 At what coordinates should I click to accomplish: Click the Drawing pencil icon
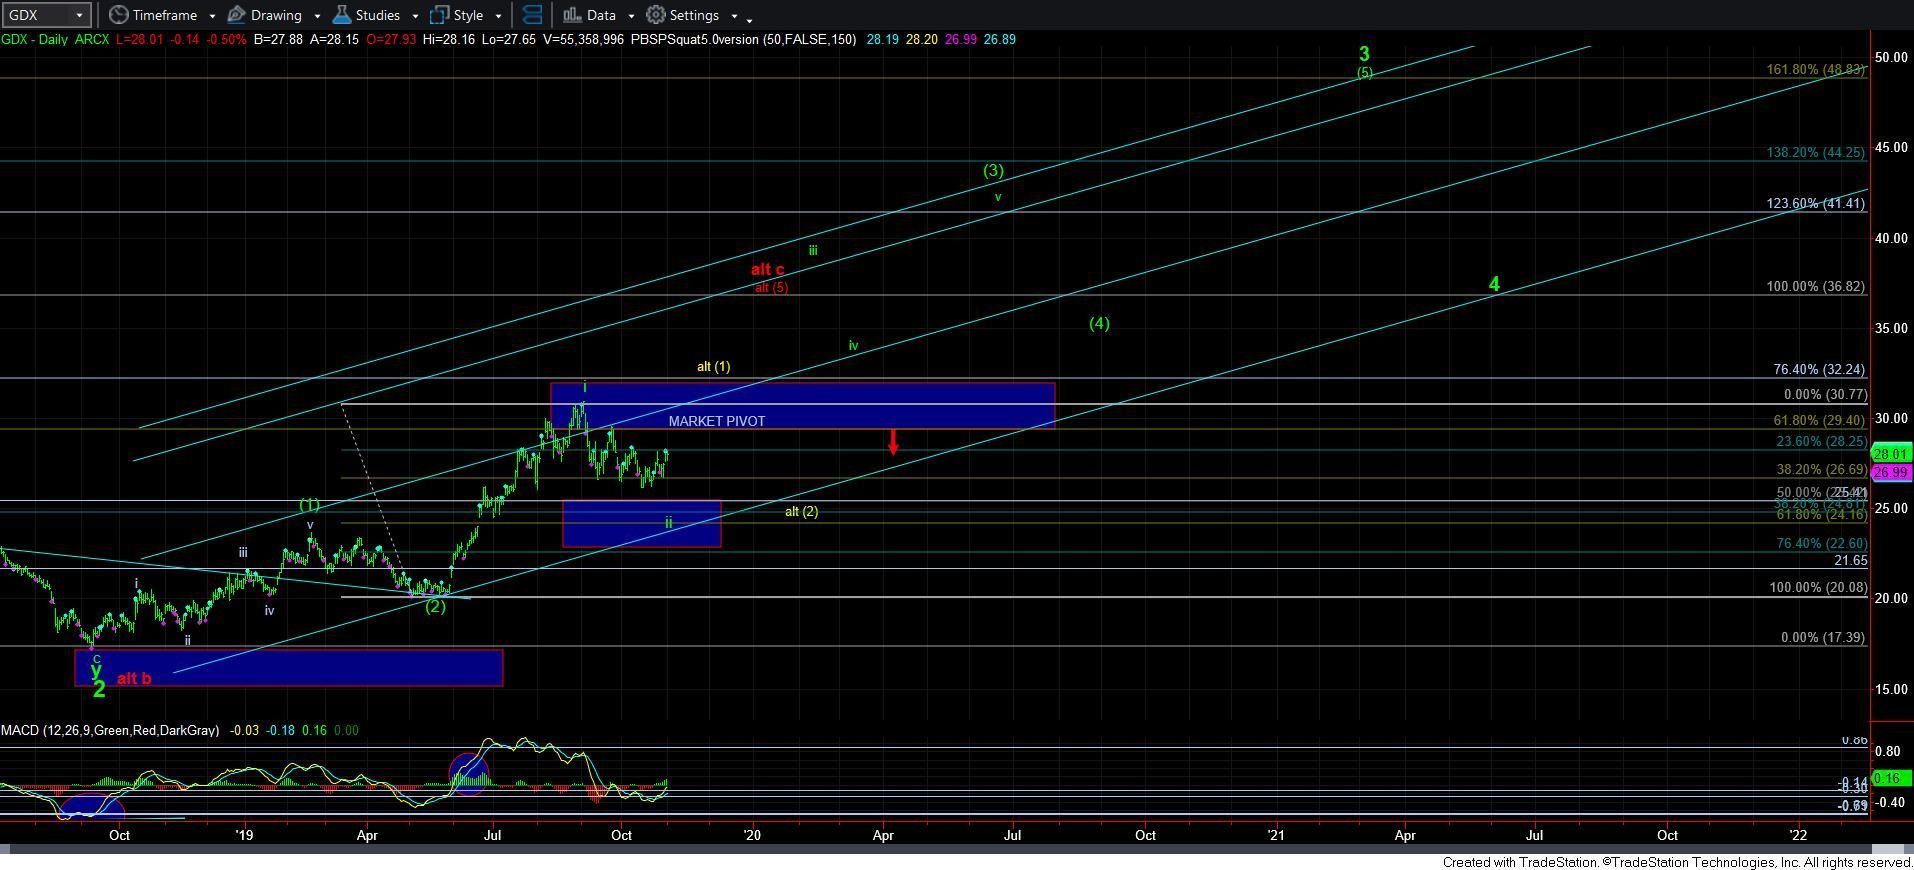(237, 15)
